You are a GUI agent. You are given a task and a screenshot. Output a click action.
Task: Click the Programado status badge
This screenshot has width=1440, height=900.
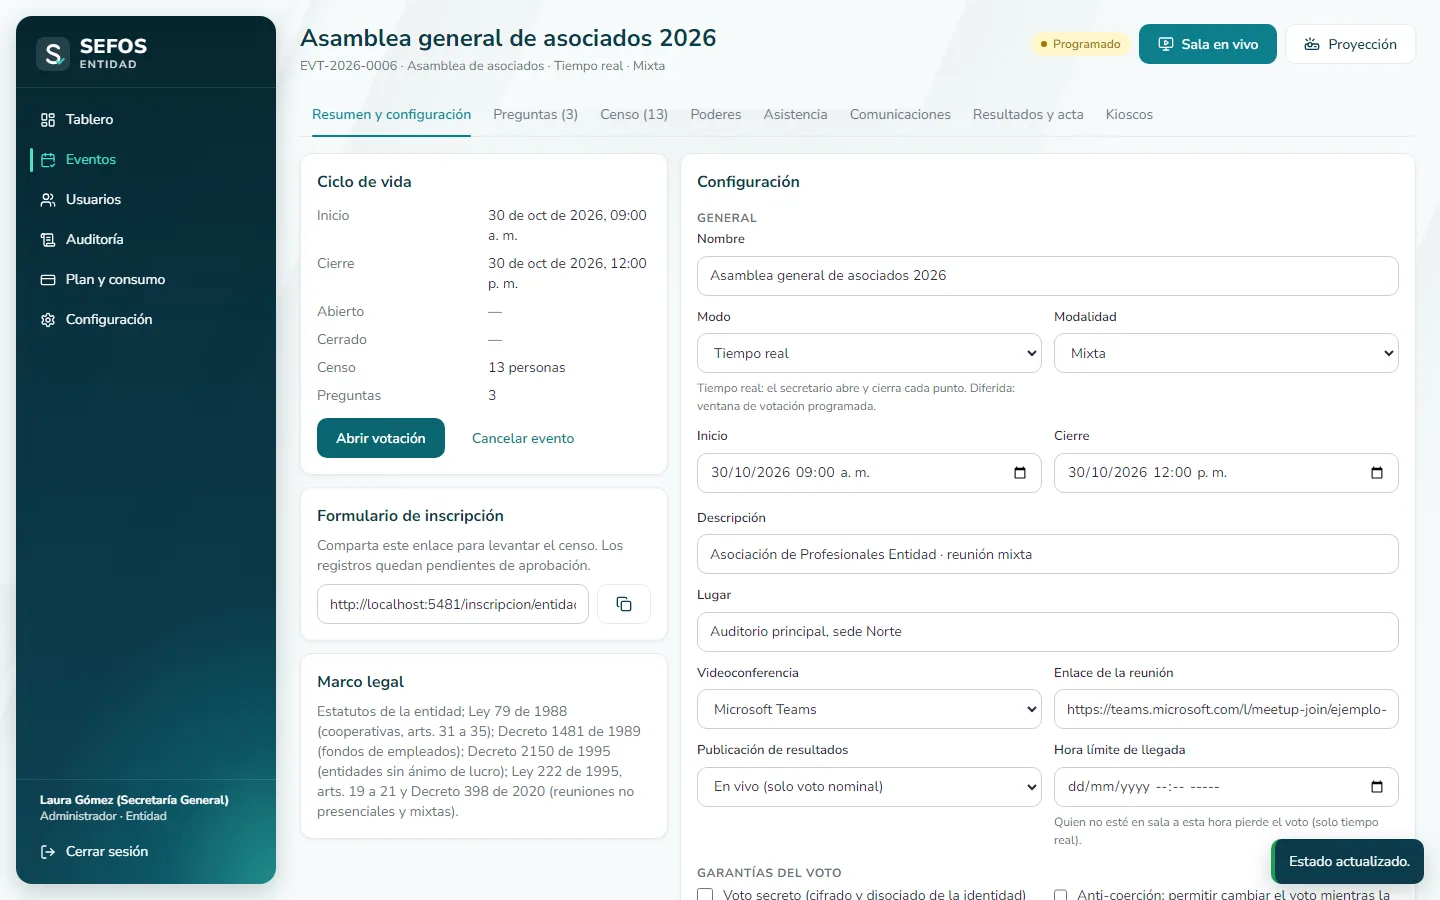click(1080, 44)
